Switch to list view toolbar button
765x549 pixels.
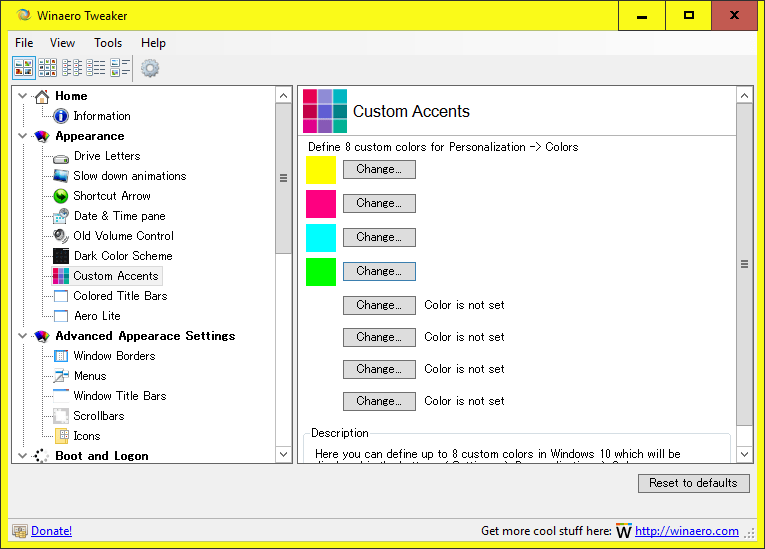96,68
